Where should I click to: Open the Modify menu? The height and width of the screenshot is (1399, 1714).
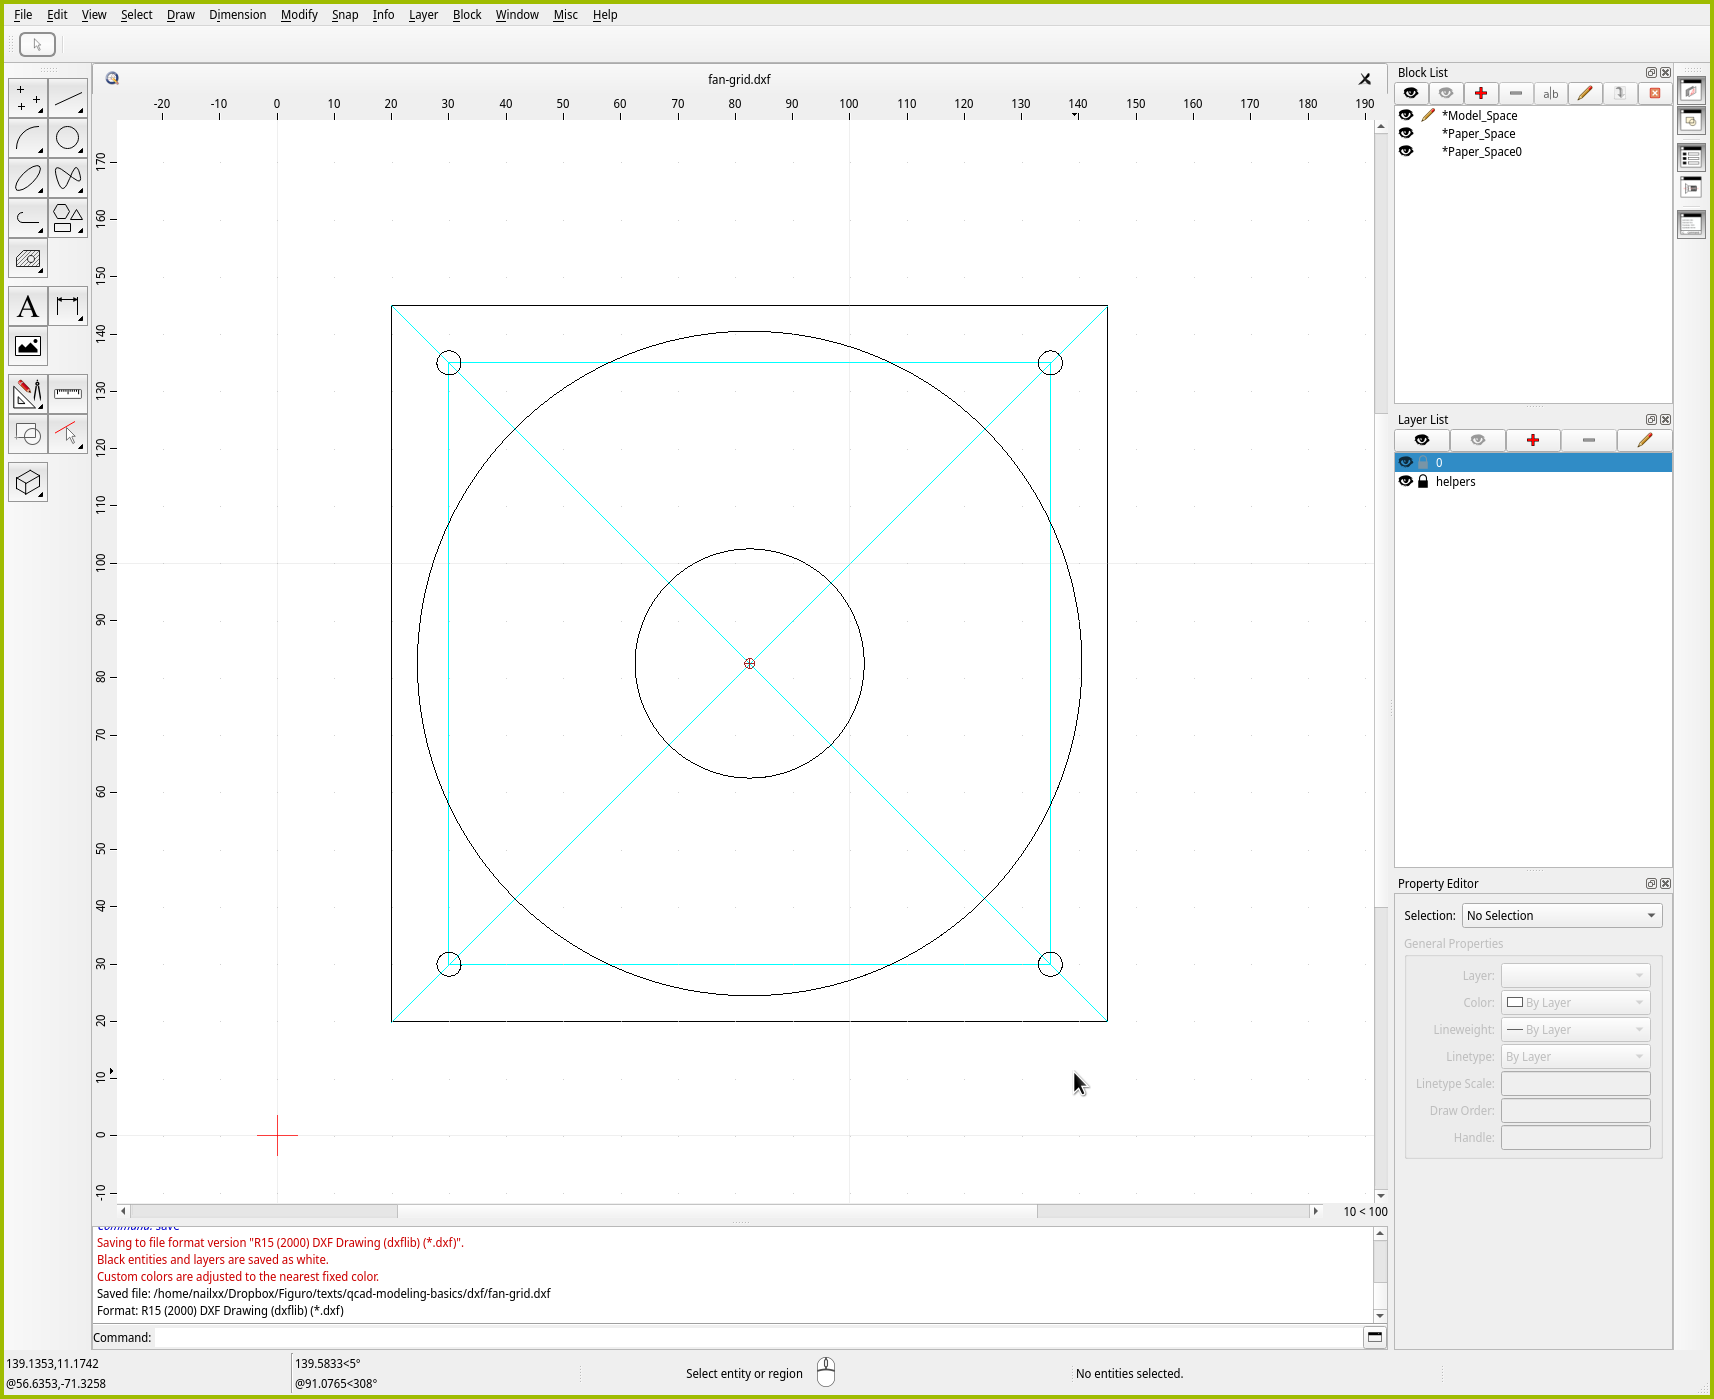(298, 15)
